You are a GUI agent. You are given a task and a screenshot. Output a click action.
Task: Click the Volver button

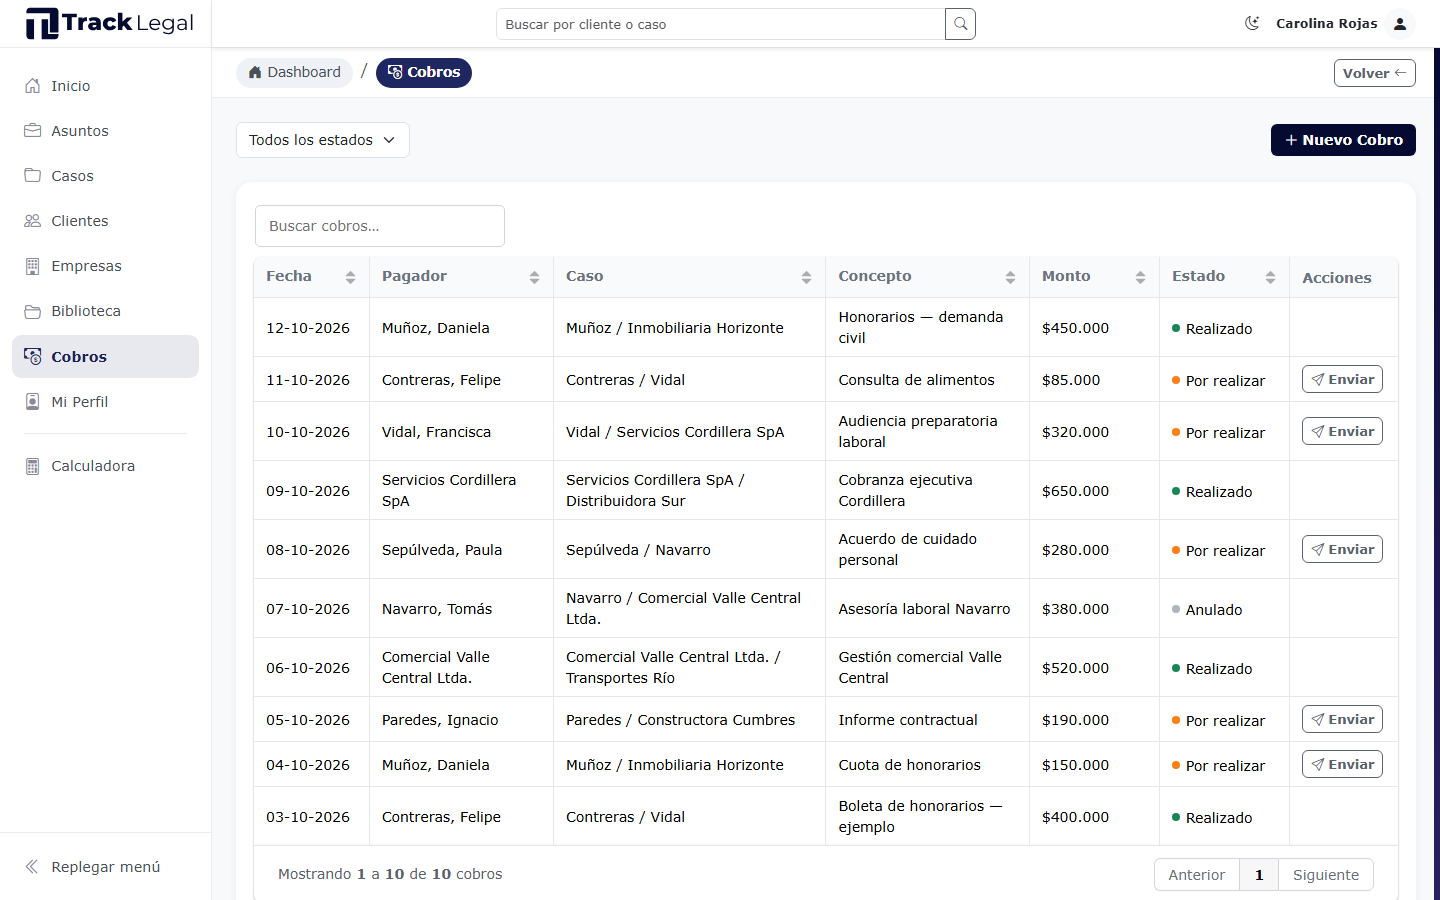1374,73
